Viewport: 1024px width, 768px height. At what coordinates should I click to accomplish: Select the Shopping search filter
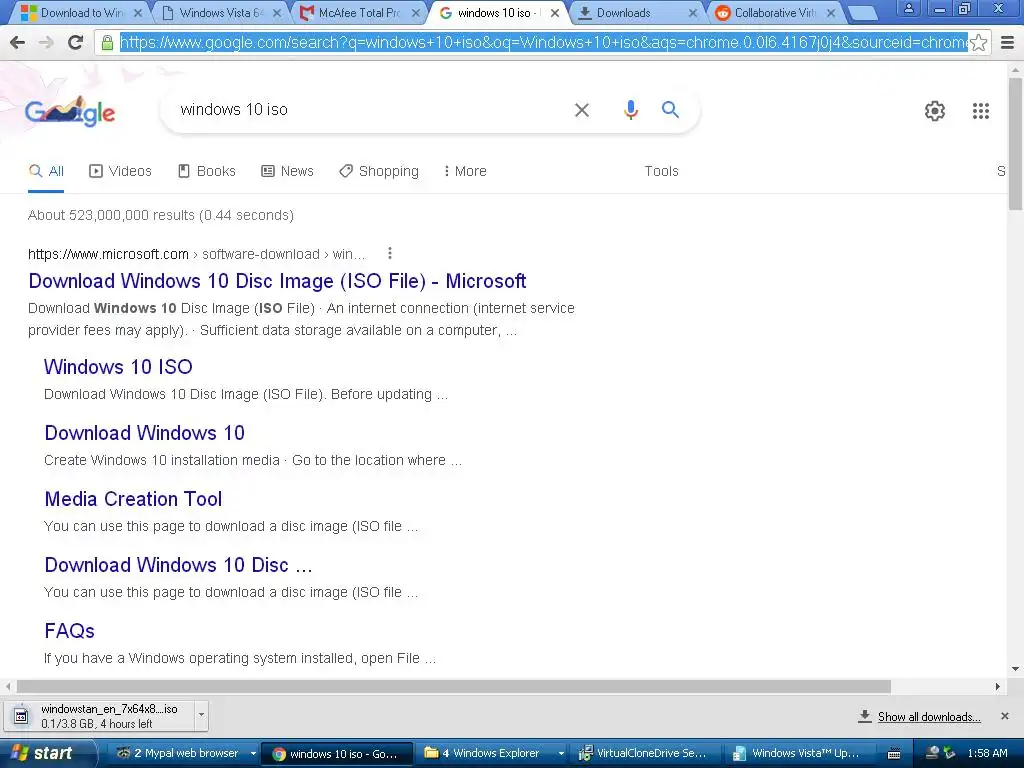(x=379, y=171)
